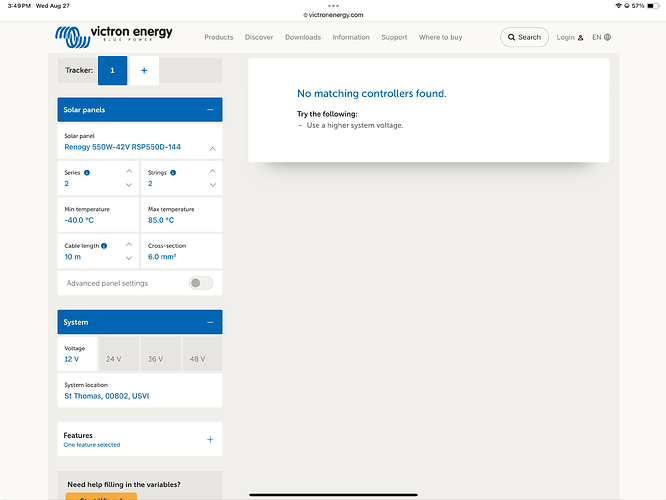The height and width of the screenshot is (500, 666).
Task: Select 36 V system voltage
Action: tap(161, 354)
